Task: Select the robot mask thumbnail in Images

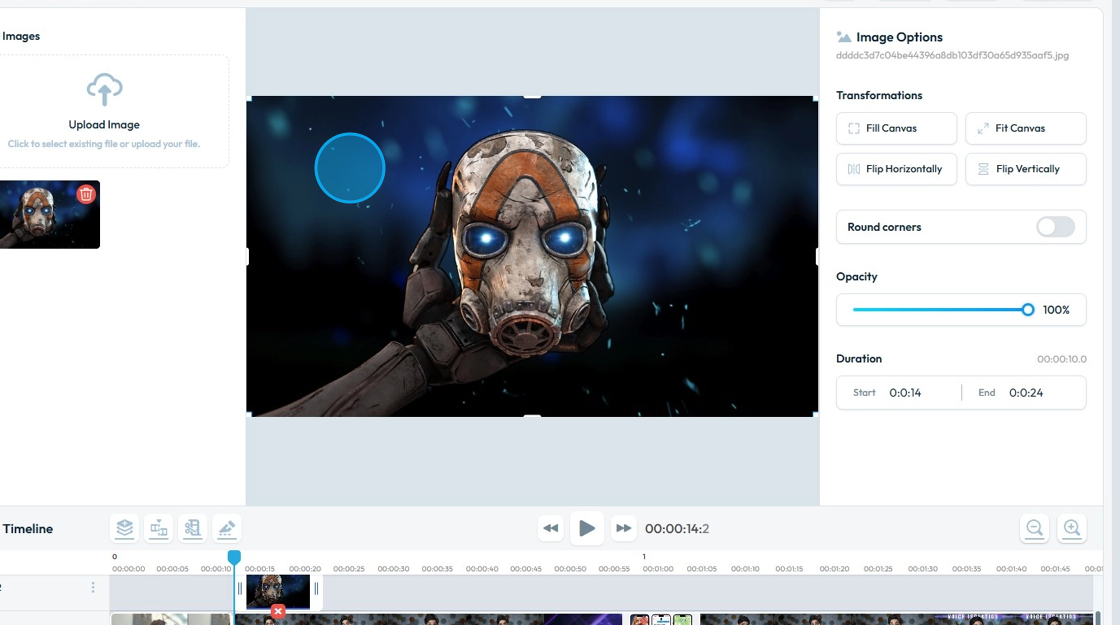Action: pyautogui.click(x=49, y=214)
